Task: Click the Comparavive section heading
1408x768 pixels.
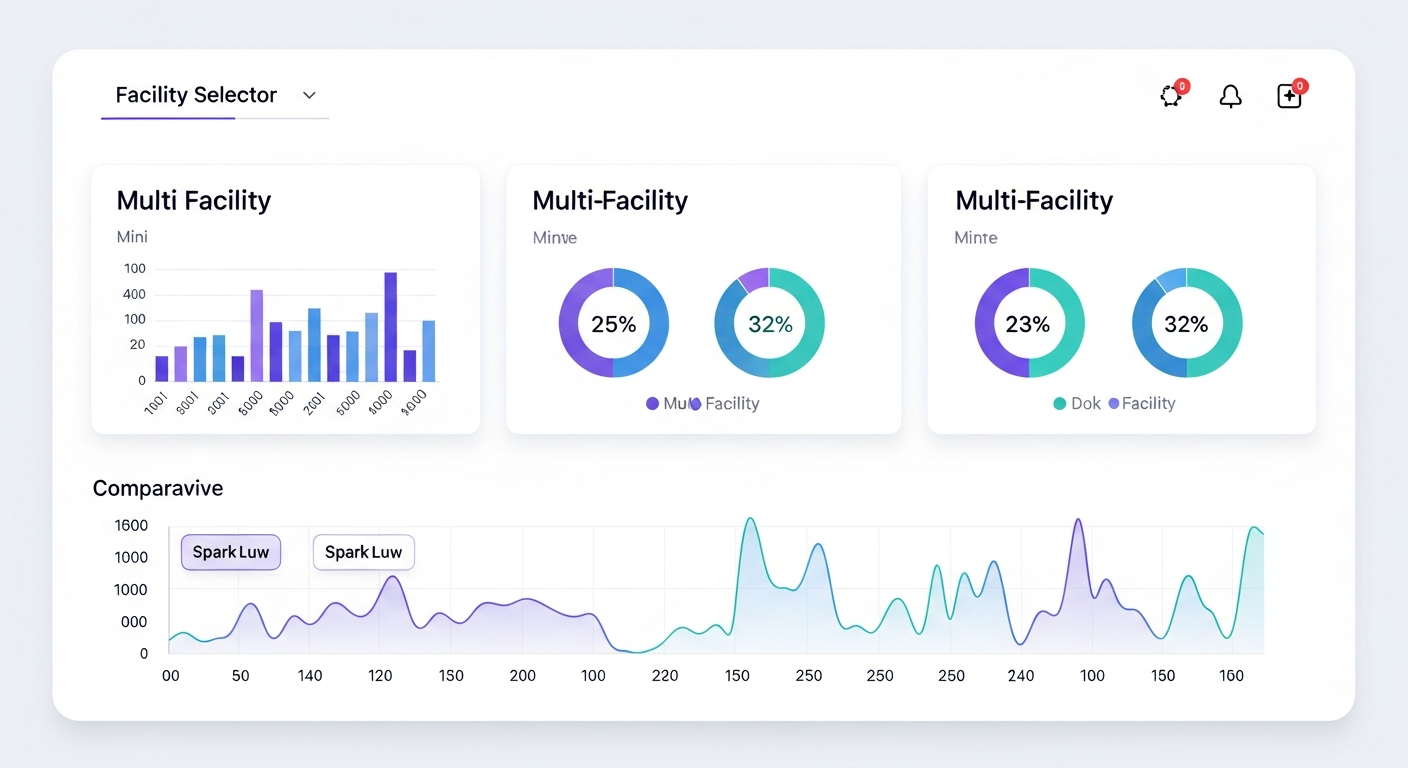Action: 157,488
